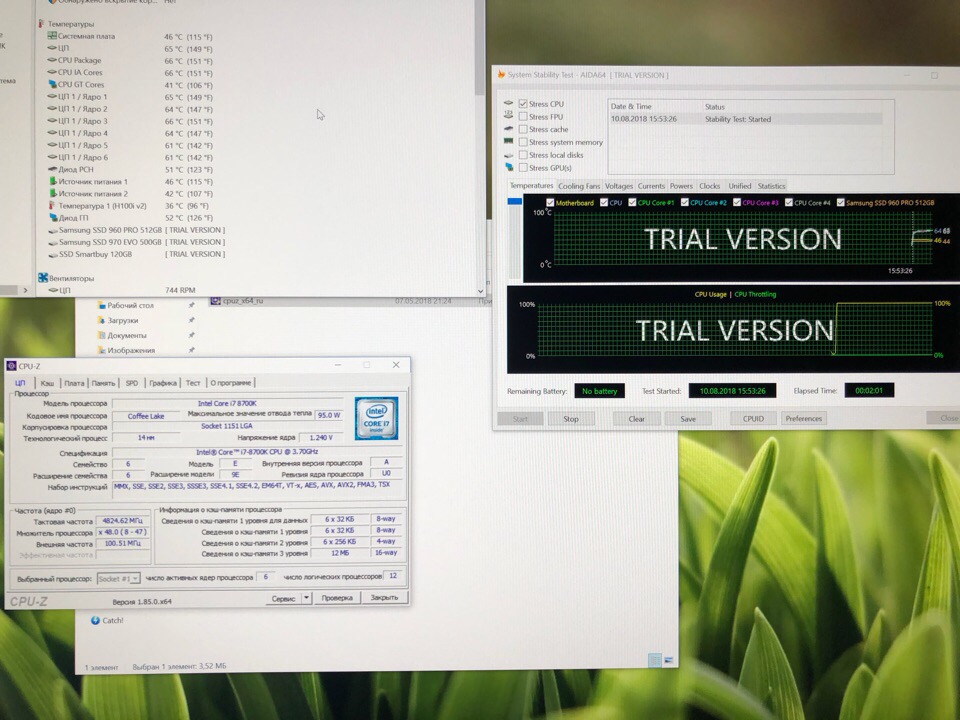Click the Закрыть button in CPU-Z
The width and height of the screenshot is (960, 720).
point(384,598)
